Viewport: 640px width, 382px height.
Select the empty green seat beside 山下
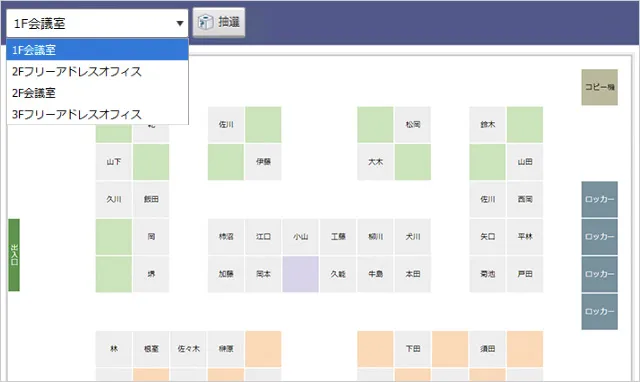[x=151, y=162]
